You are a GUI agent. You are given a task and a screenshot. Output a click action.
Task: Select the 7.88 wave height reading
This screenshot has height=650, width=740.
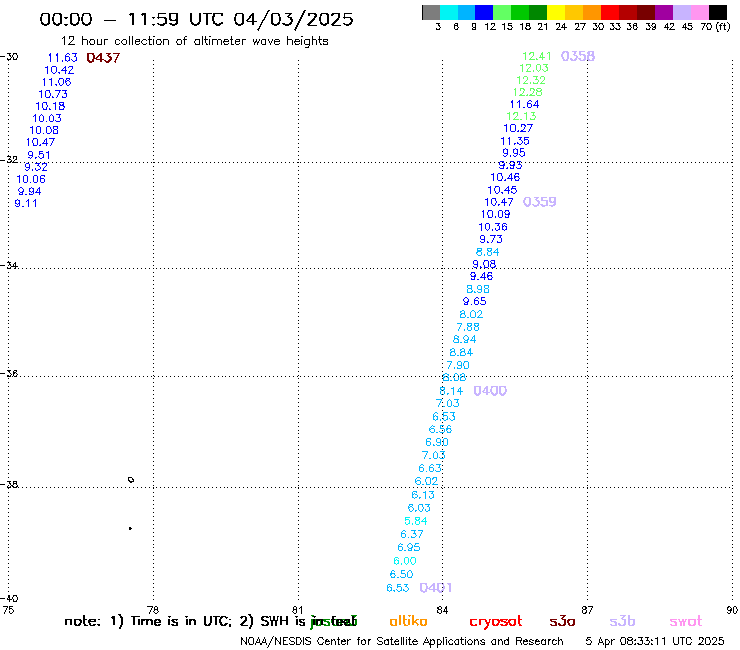click(468, 327)
